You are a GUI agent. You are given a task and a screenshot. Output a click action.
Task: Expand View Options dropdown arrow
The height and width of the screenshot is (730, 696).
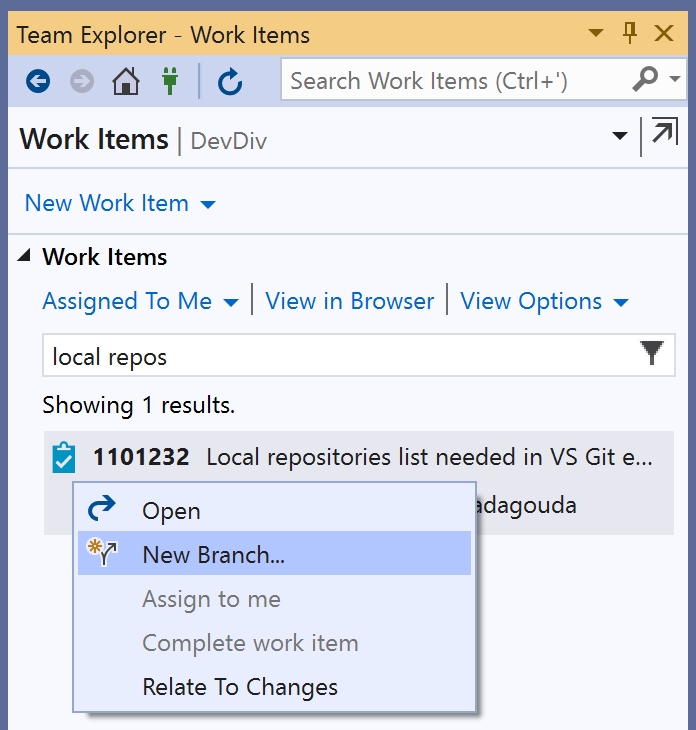point(621,303)
